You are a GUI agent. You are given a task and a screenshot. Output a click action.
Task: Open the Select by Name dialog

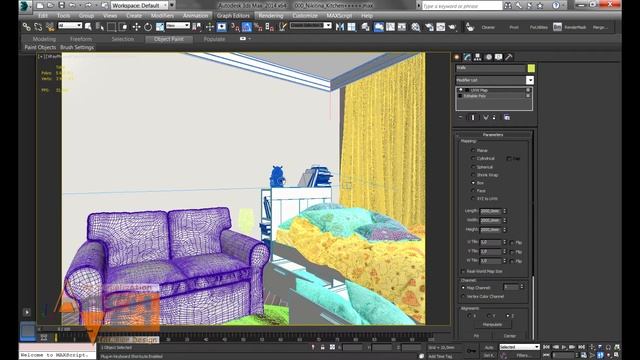100,27
